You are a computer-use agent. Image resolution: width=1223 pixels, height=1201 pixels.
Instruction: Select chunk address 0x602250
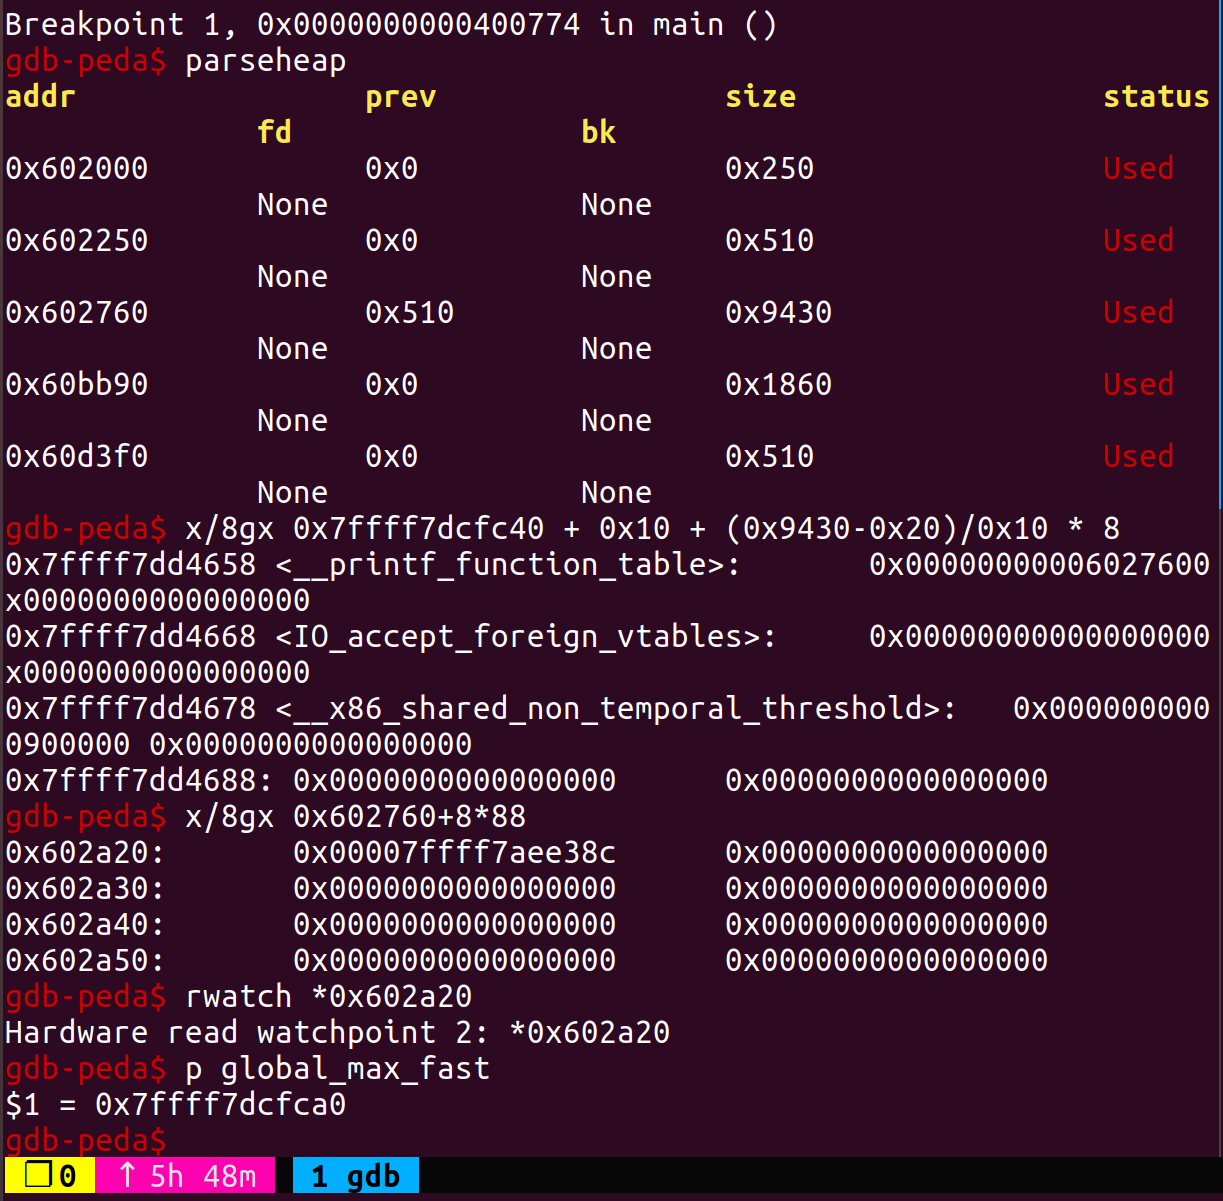pos(76,240)
